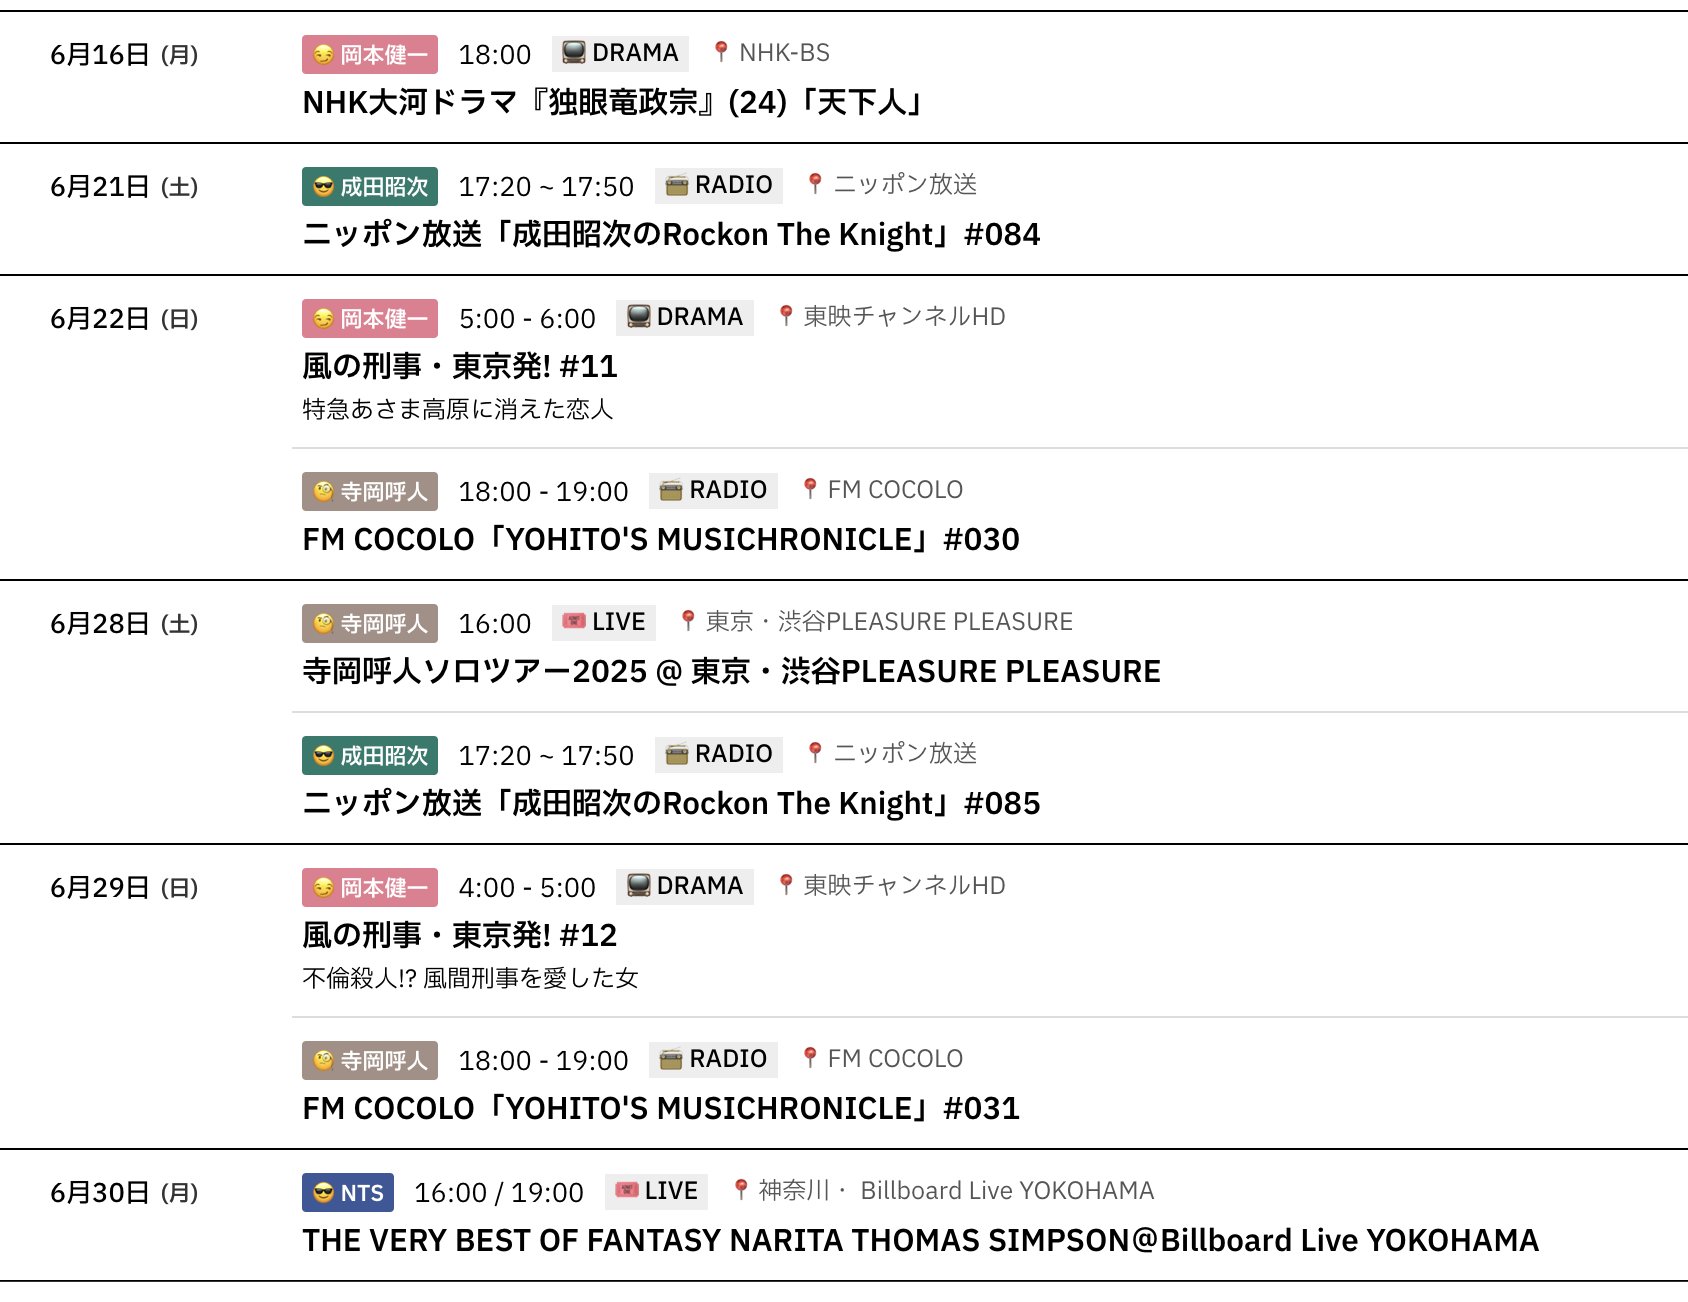
Task: Click the emoji on the 6月16日 岡本健一 badge
Action: [323, 55]
